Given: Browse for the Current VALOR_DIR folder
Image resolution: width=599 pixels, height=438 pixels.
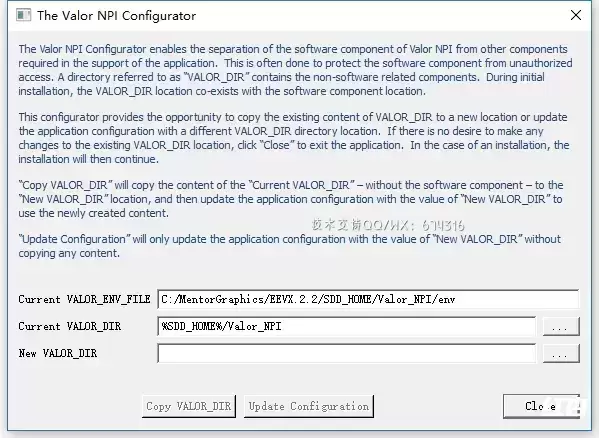Looking at the screenshot, I should click(561, 326).
